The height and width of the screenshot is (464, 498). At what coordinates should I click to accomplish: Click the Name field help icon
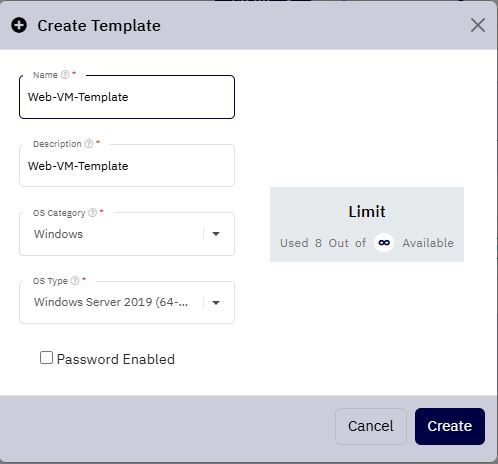click(65, 75)
